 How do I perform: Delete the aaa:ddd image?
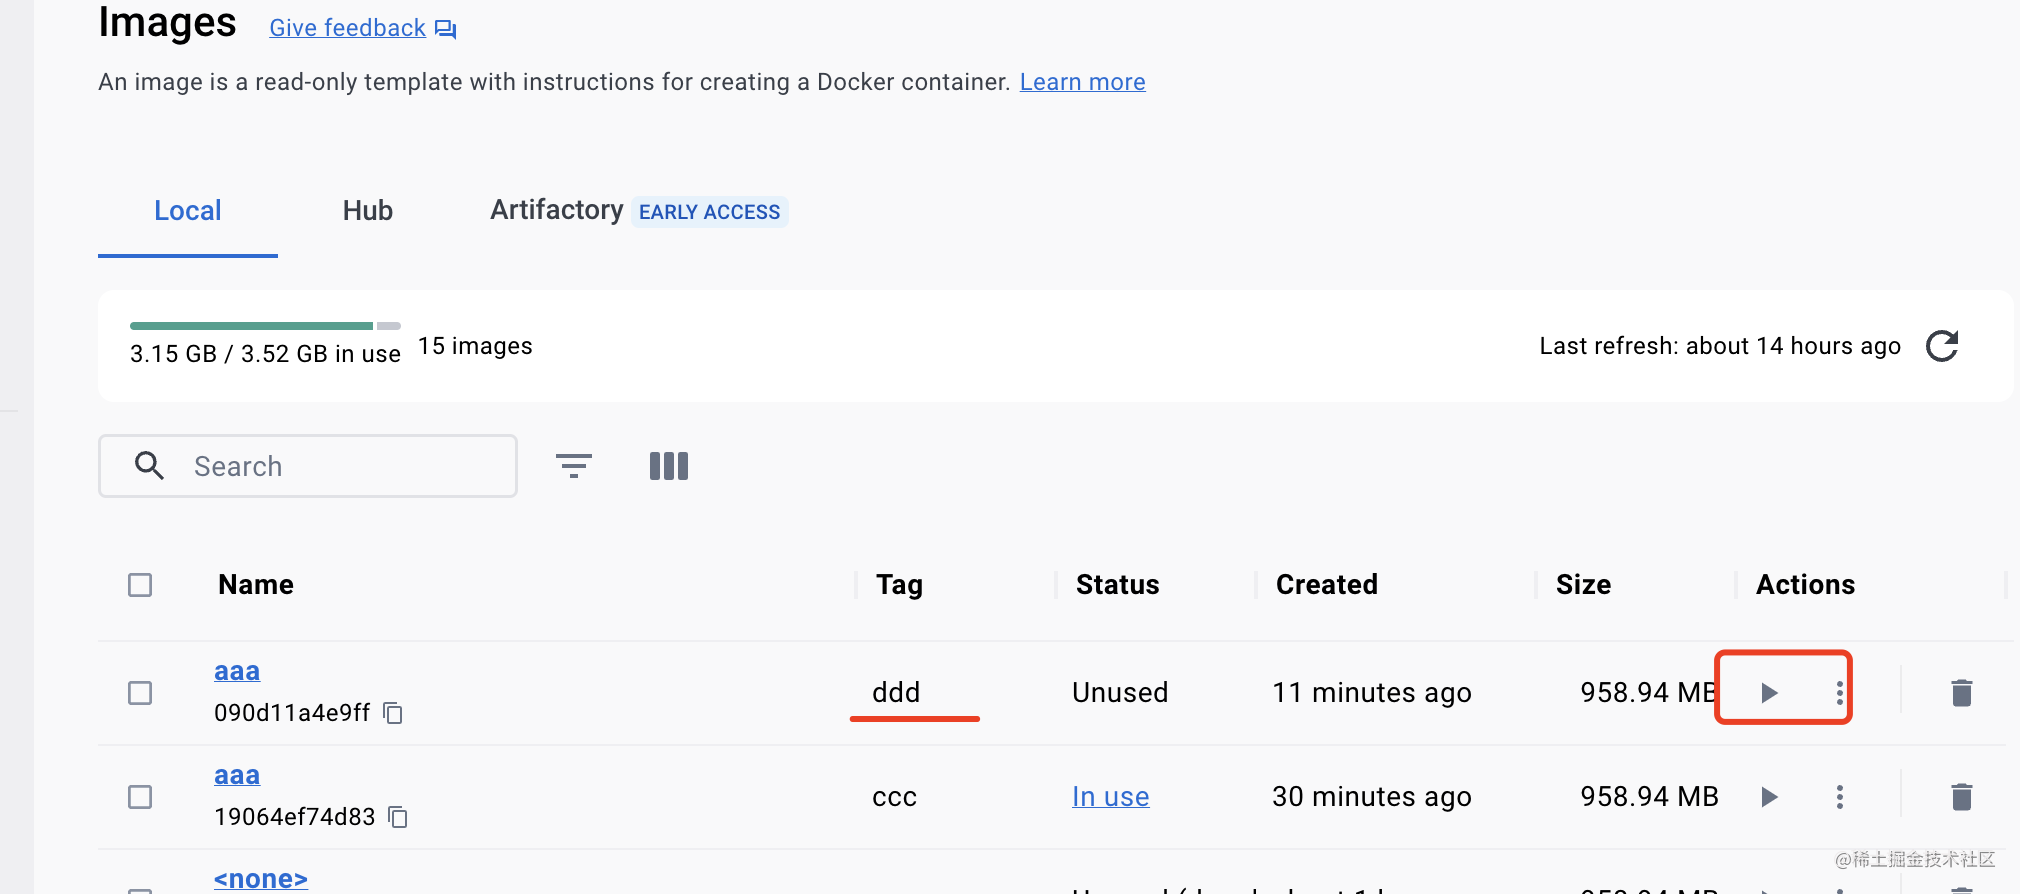coord(1961,692)
